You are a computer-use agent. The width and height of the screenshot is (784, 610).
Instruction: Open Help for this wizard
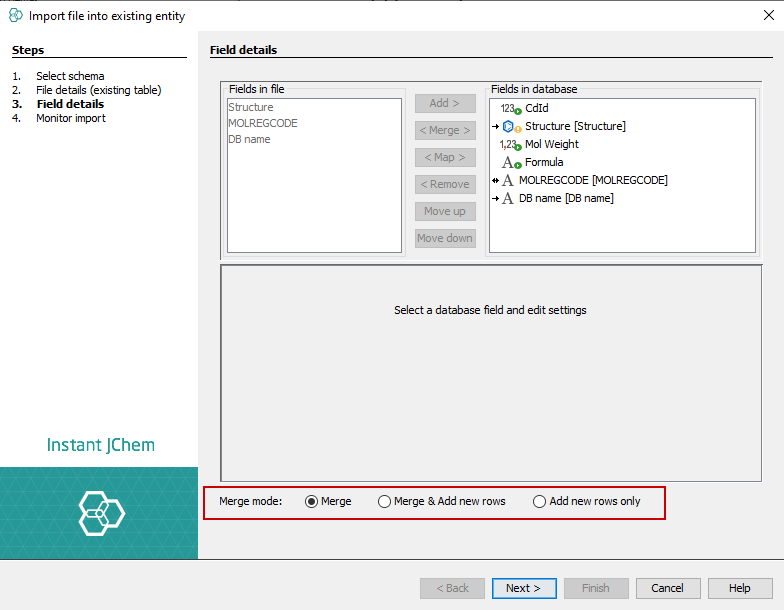click(739, 588)
